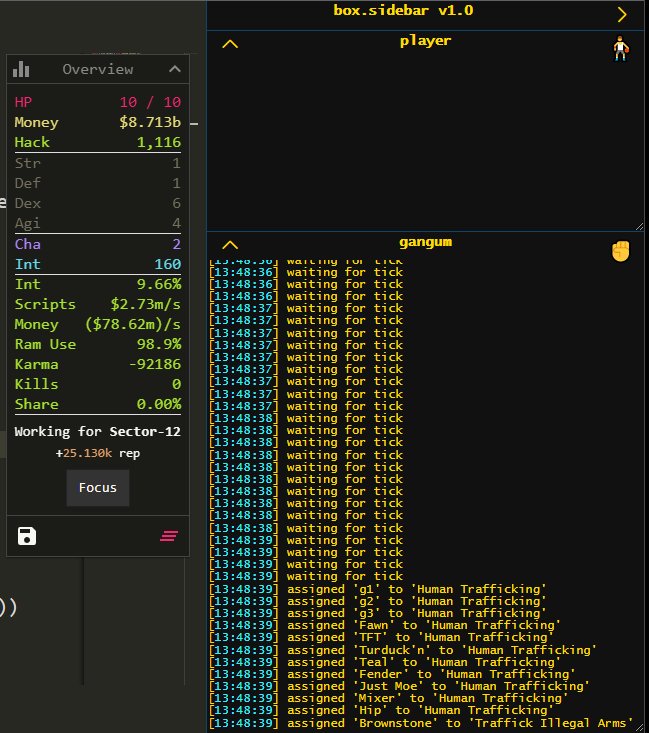Click the Def stat row
Image resolution: width=649 pixels, height=733 pixels.
(x=98, y=183)
